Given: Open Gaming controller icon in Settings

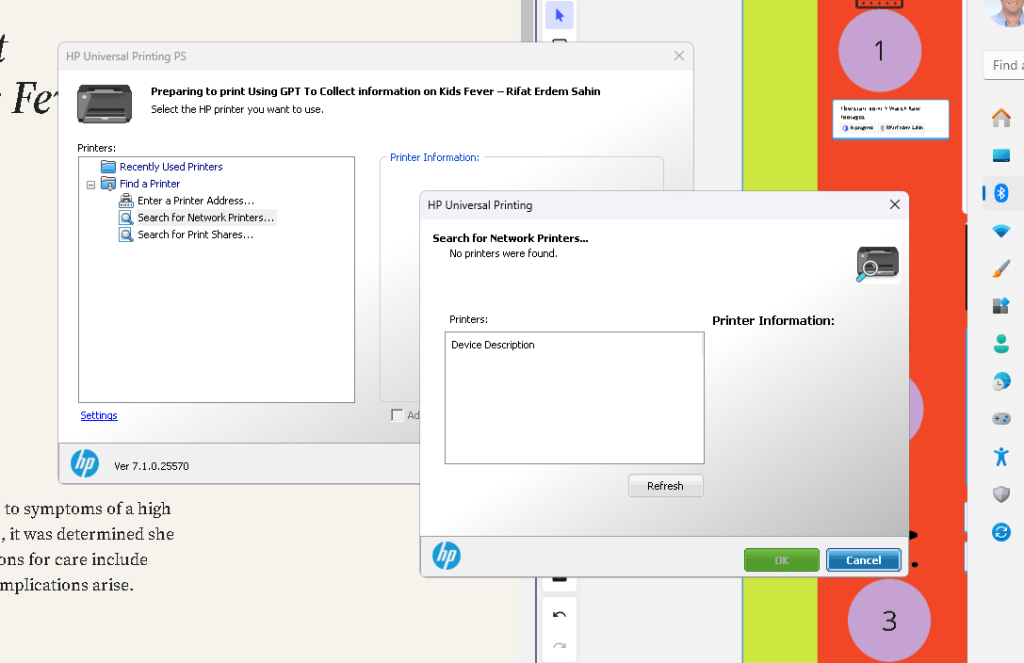Looking at the screenshot, I should [1000, 419].
